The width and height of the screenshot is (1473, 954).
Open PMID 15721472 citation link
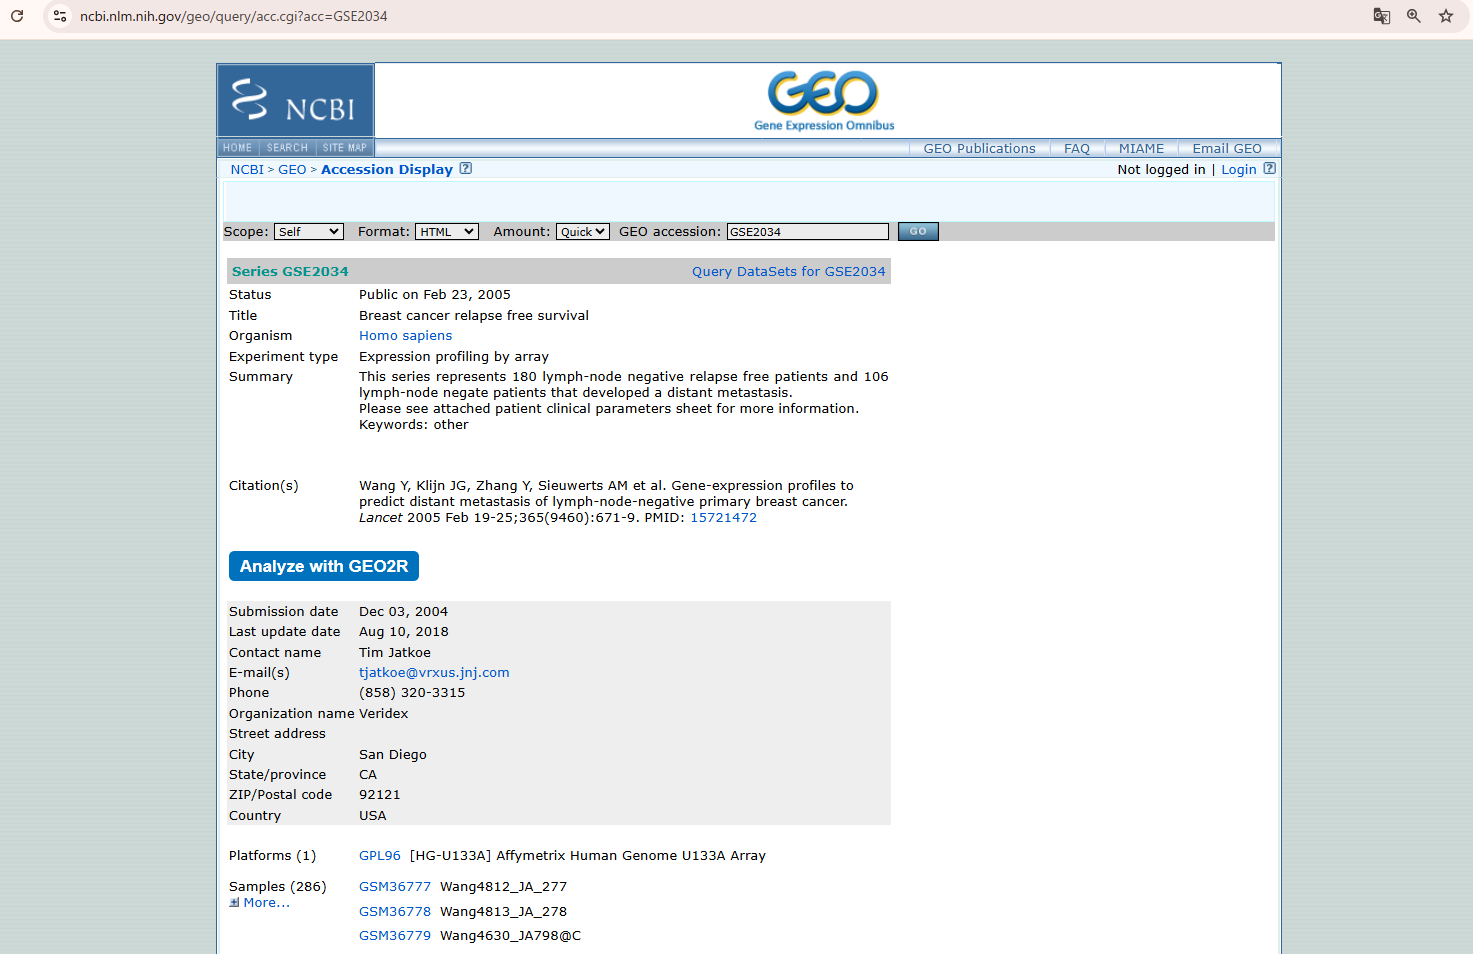pos(723,518)
